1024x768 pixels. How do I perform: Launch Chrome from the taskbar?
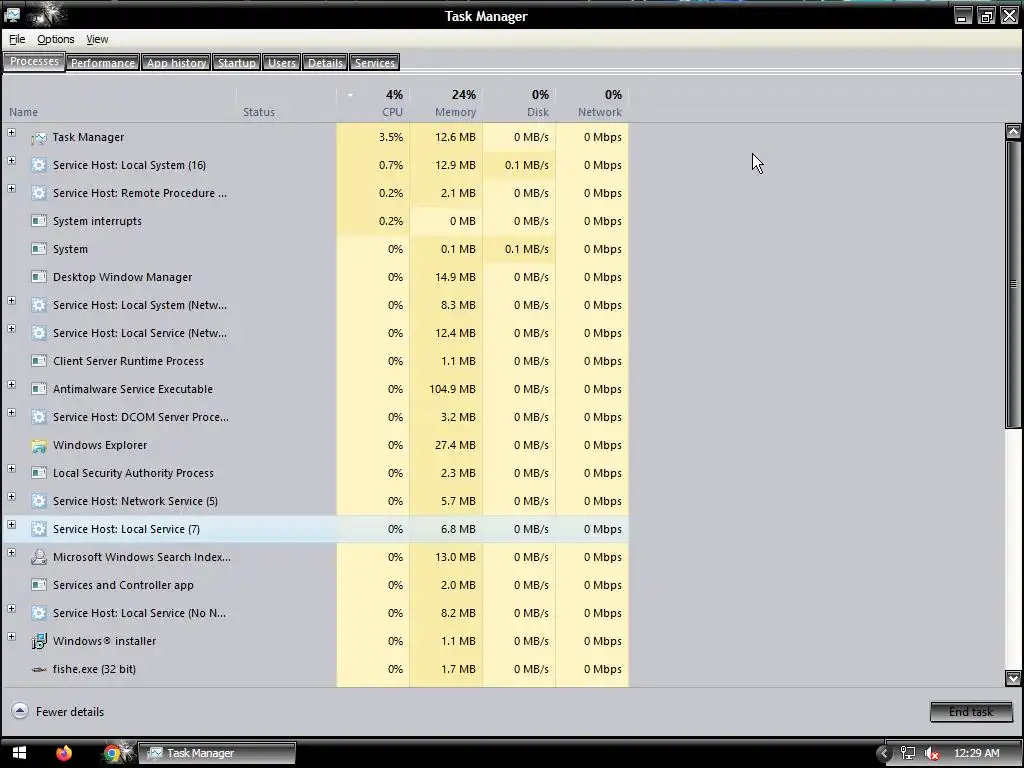click(x=112, y=754)
